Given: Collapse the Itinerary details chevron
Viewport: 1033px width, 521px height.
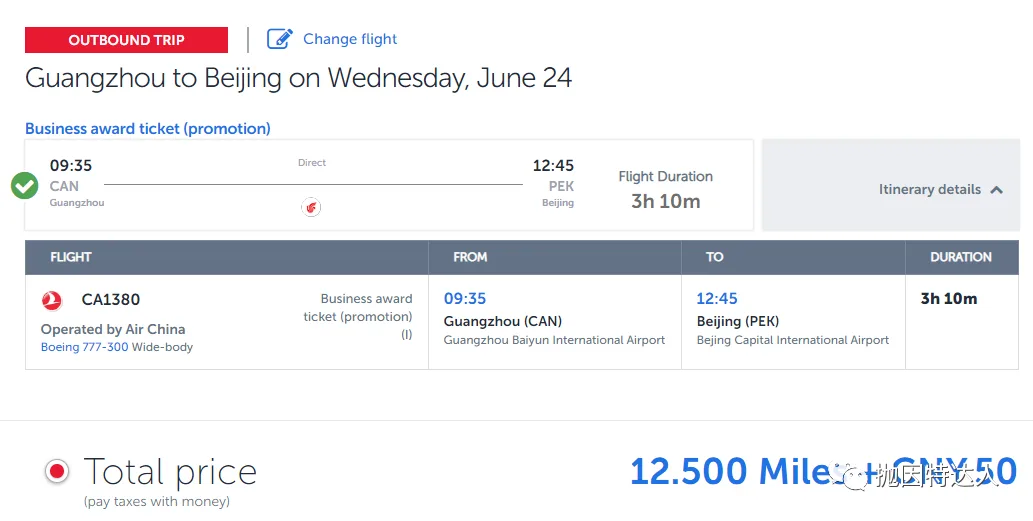Looking at the screenshot, I should coord(997,190).
